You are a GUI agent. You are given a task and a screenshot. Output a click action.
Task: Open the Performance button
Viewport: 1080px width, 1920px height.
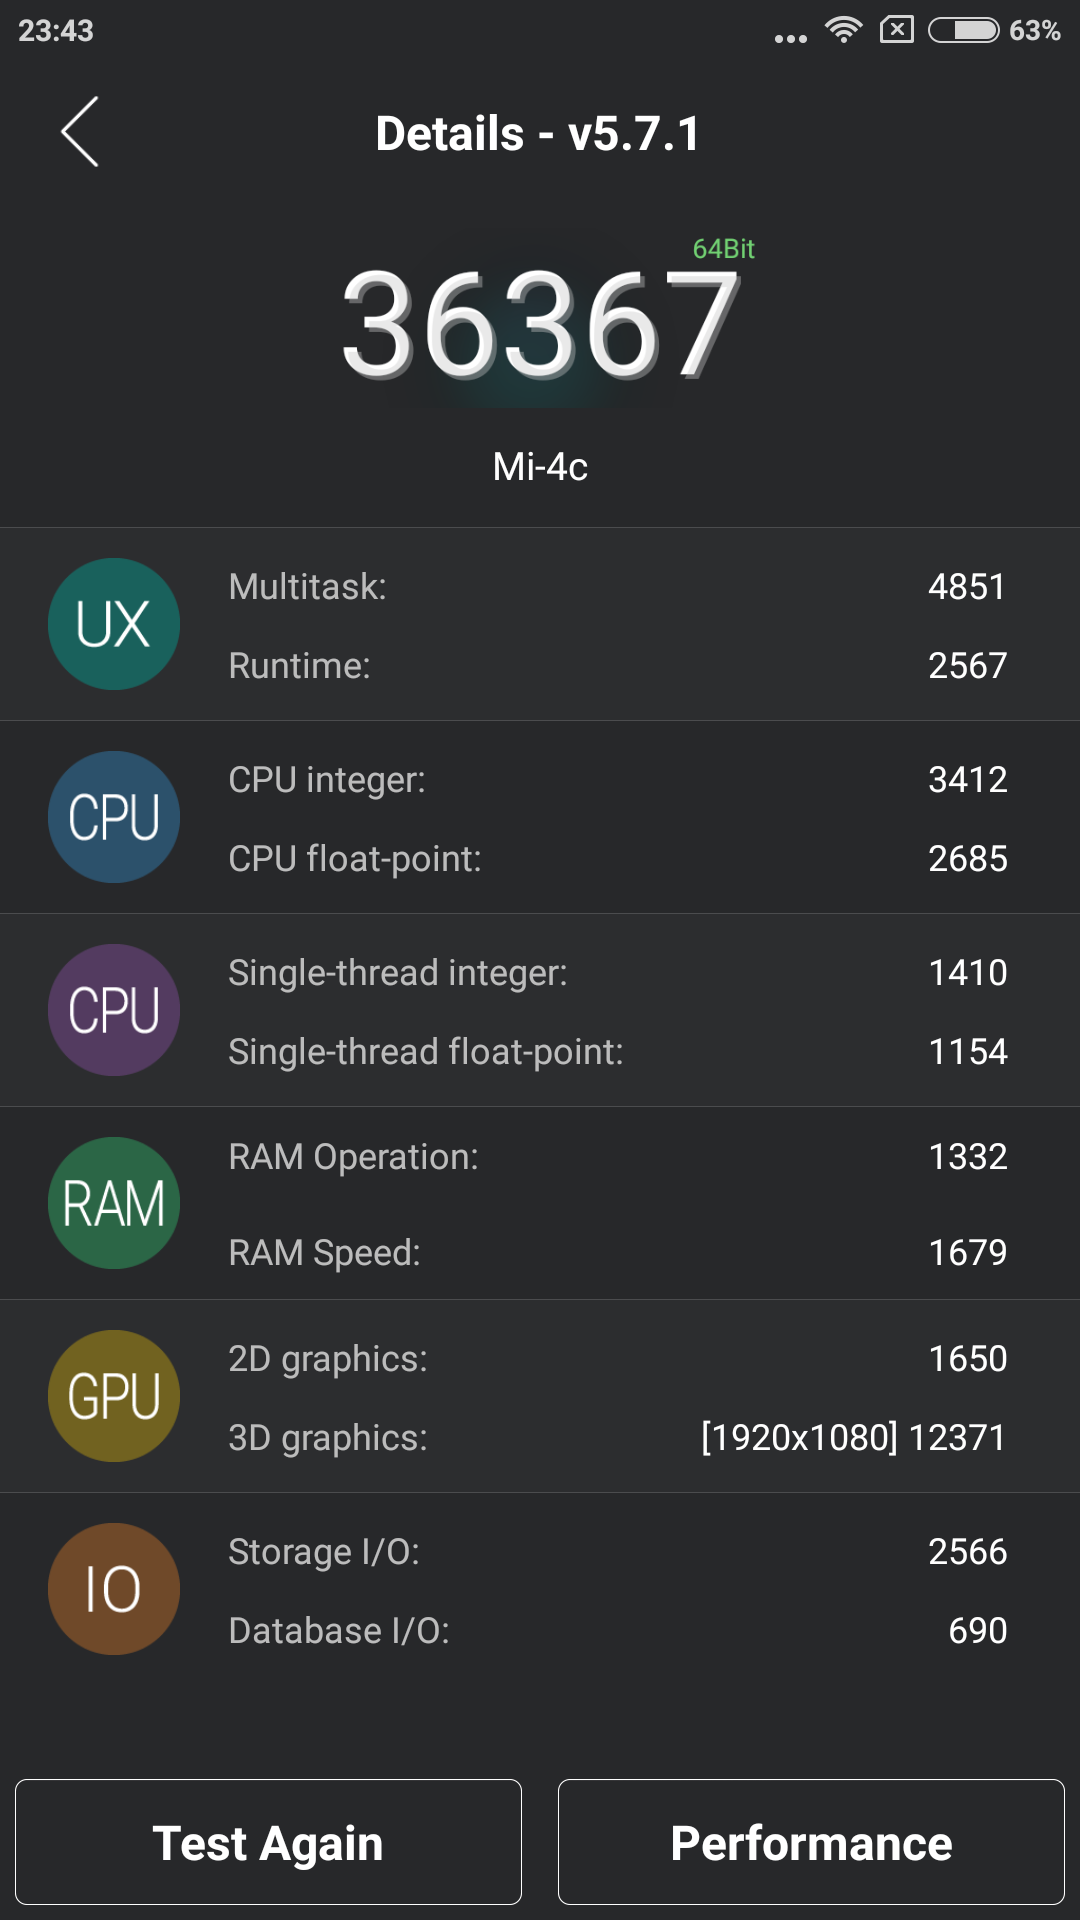(811, 1842)
